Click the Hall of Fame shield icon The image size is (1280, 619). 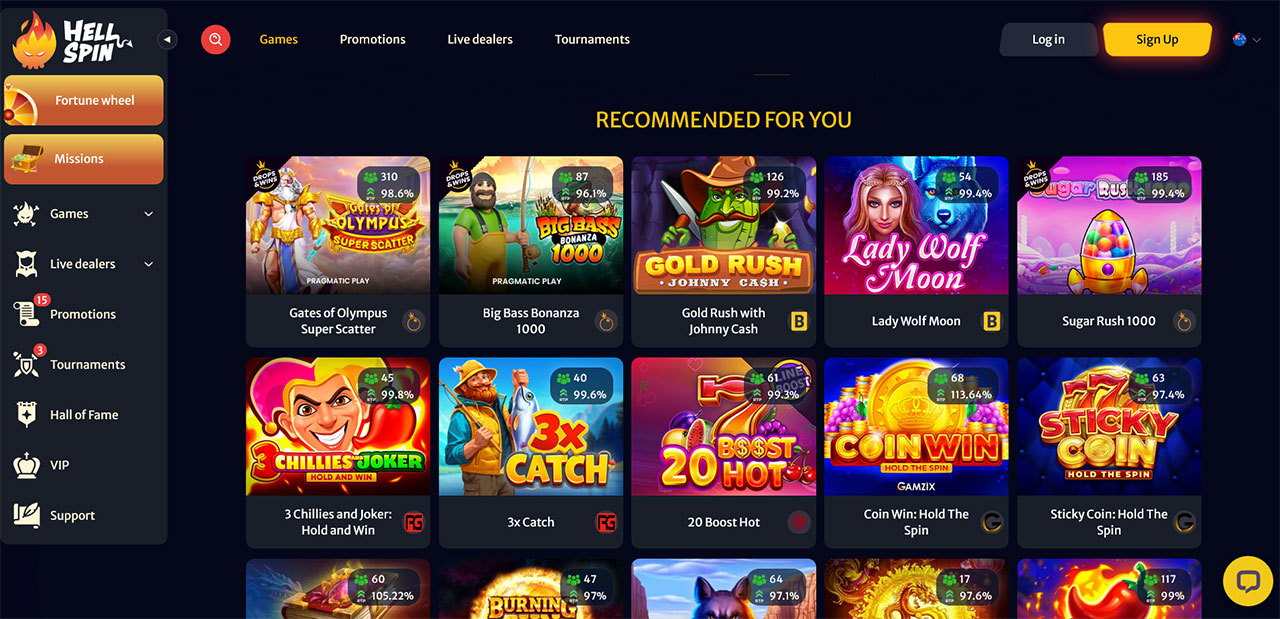tap(26, 415)
